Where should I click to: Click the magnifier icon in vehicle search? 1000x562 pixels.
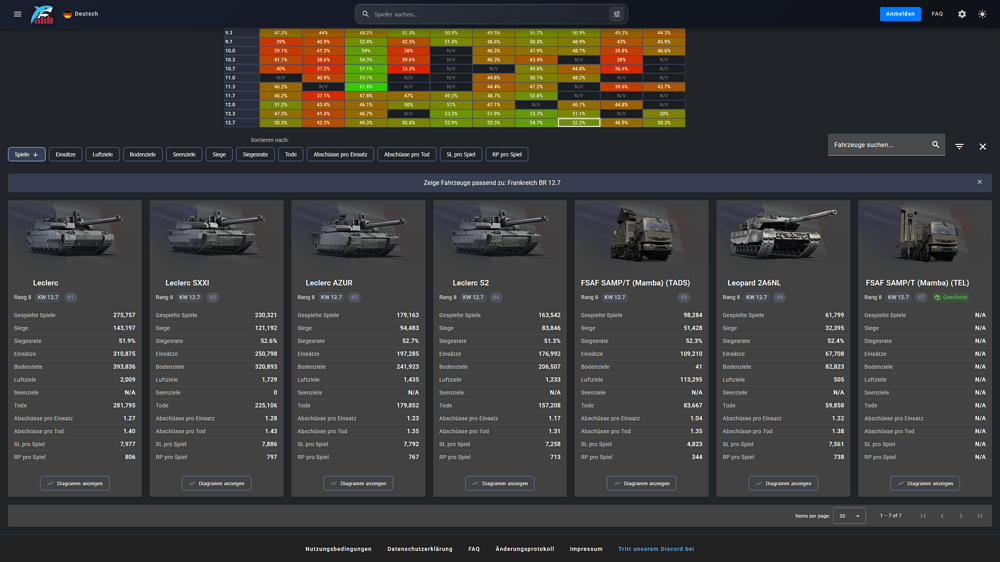click(x=936, y=145)
